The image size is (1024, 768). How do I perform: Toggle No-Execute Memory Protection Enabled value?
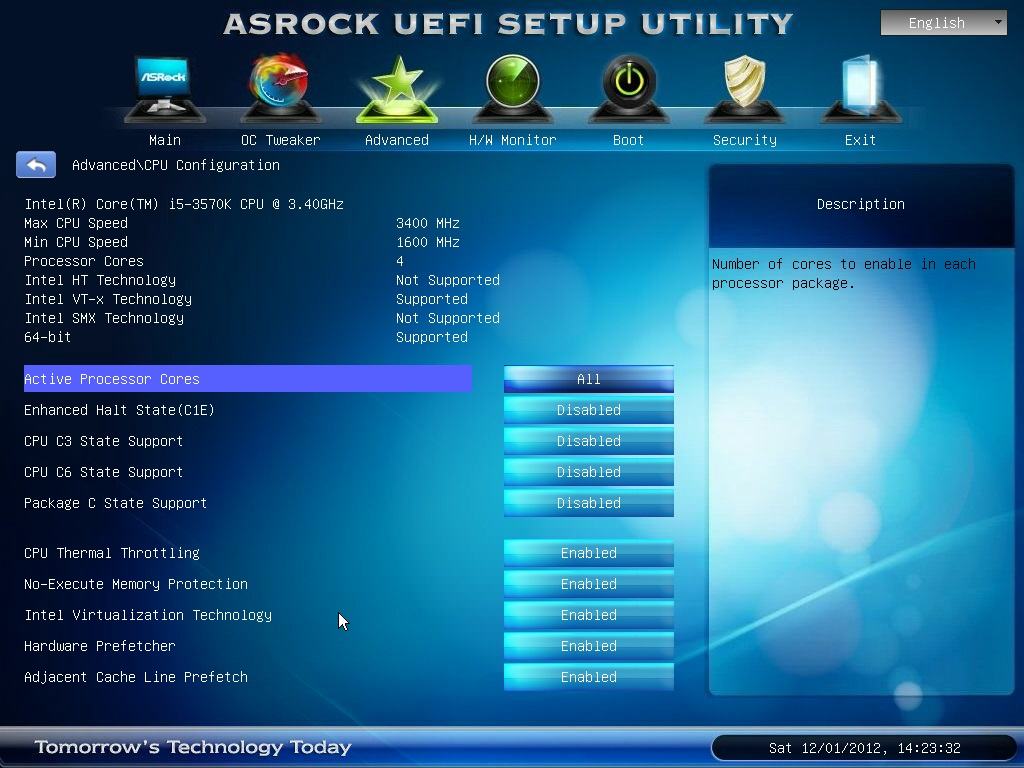tap(588, 584)
